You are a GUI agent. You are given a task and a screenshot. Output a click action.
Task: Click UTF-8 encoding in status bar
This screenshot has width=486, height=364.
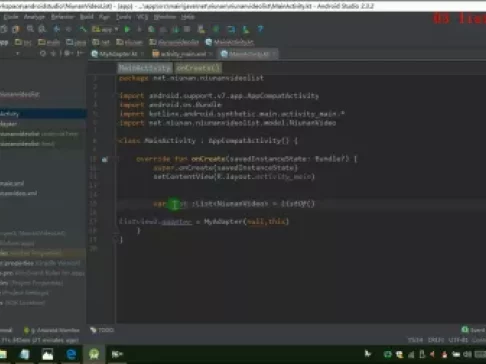[458, 340]
